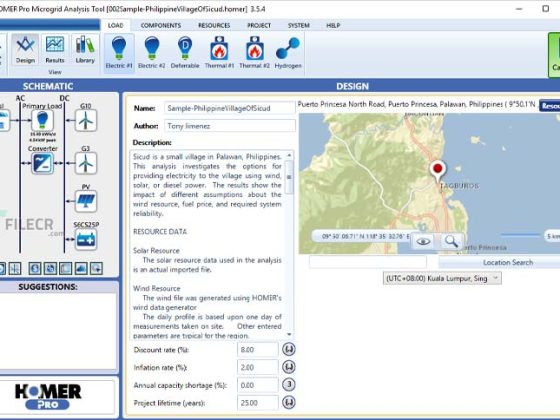
Task: Click the Author field
Action: 230,126
